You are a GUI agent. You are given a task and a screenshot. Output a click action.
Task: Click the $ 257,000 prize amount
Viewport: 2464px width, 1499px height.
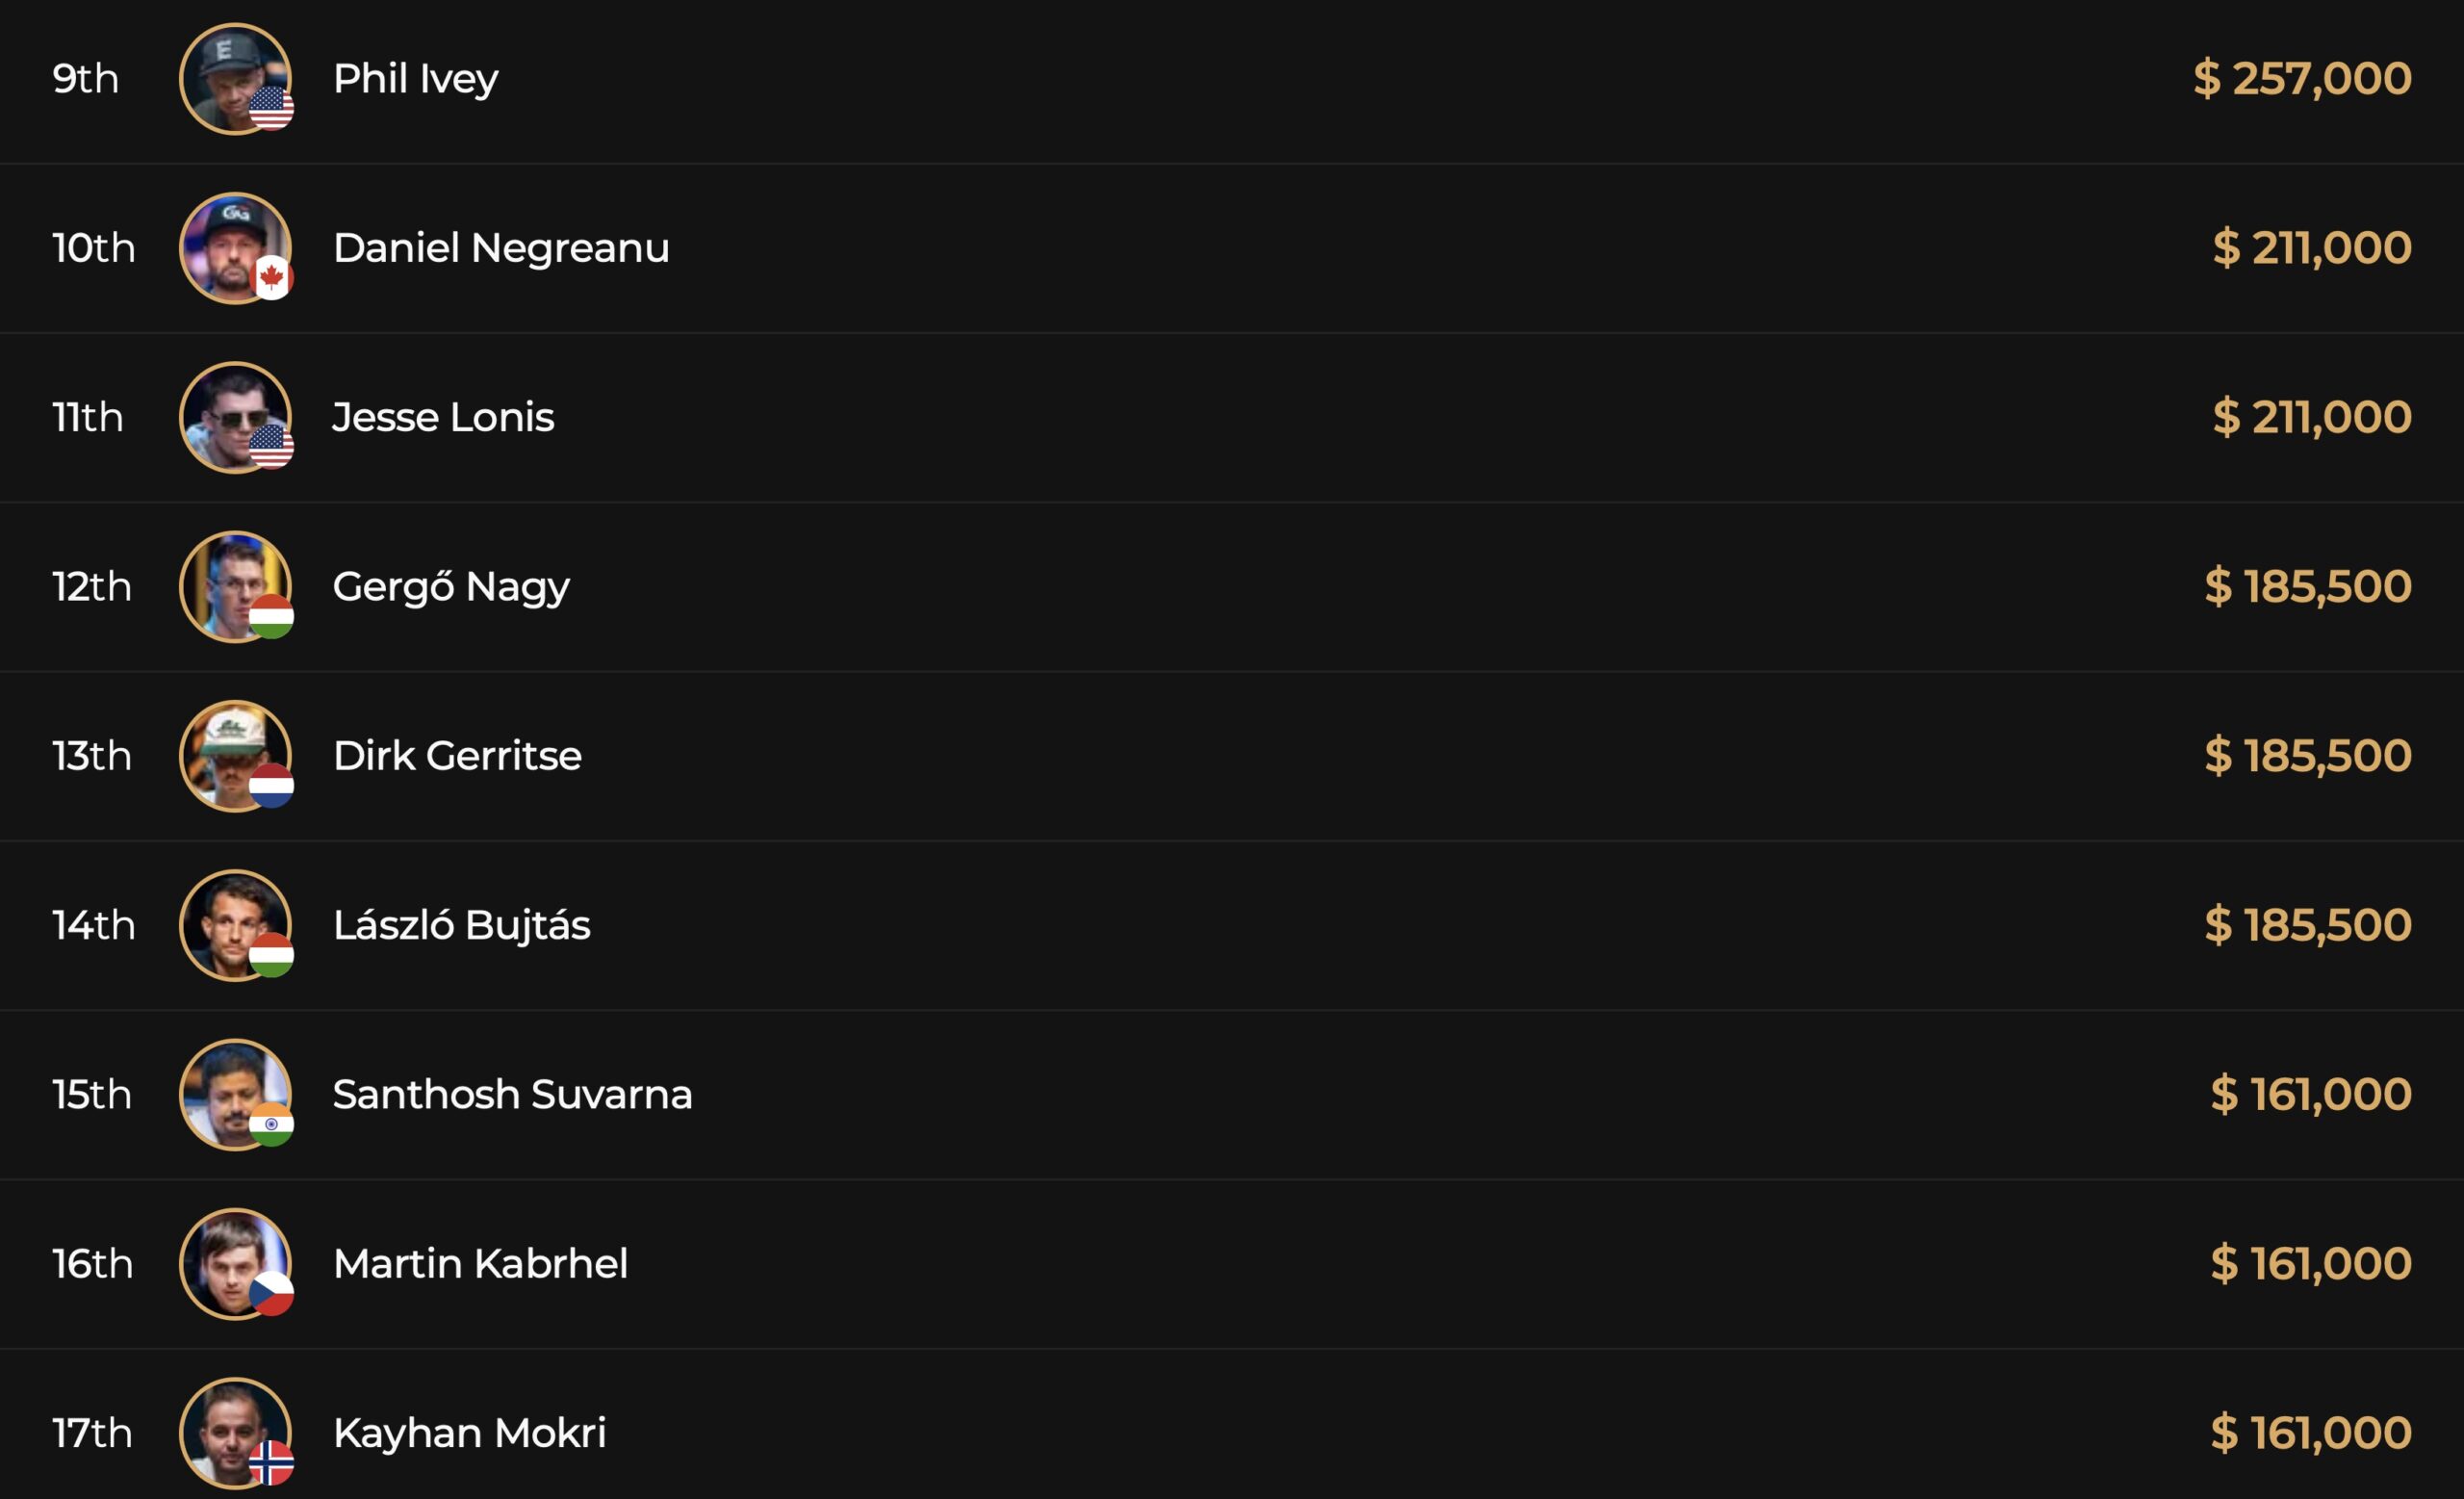pyautogui.click(x=2302, y=79)
